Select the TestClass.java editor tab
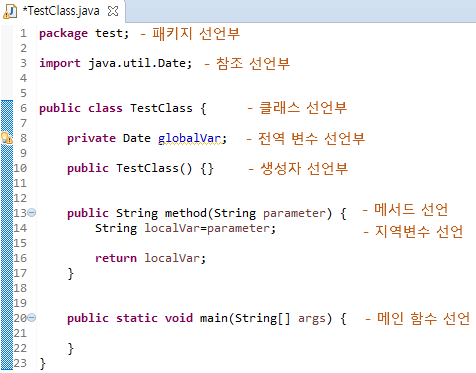 (x=63, y=11)
